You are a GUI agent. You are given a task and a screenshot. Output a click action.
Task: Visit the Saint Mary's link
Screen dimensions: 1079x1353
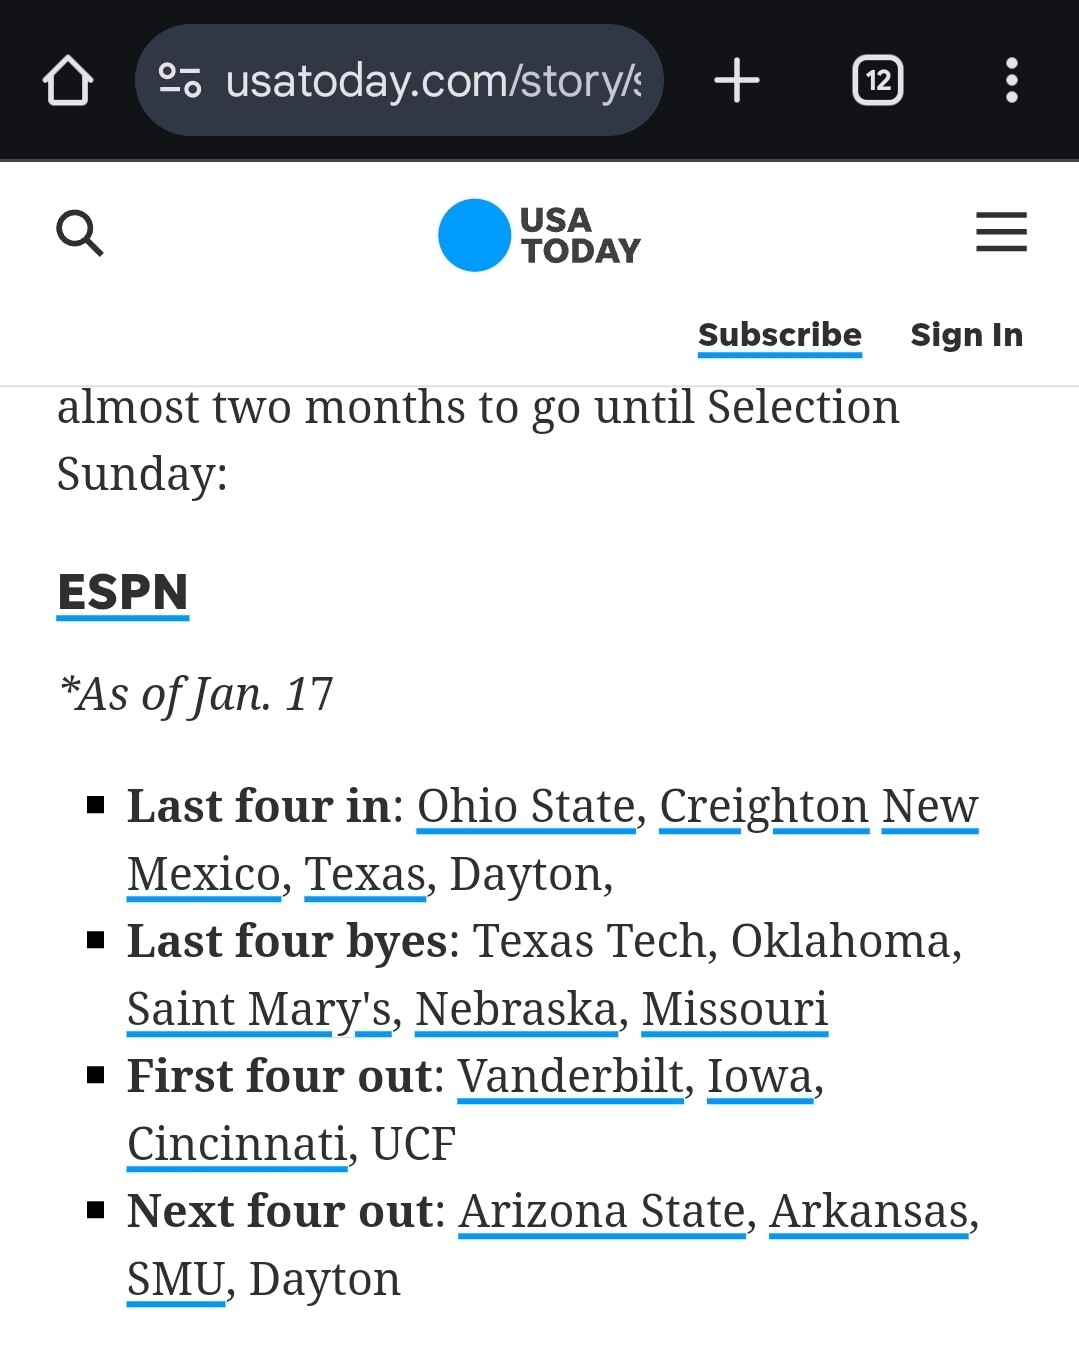[259, 1008]
